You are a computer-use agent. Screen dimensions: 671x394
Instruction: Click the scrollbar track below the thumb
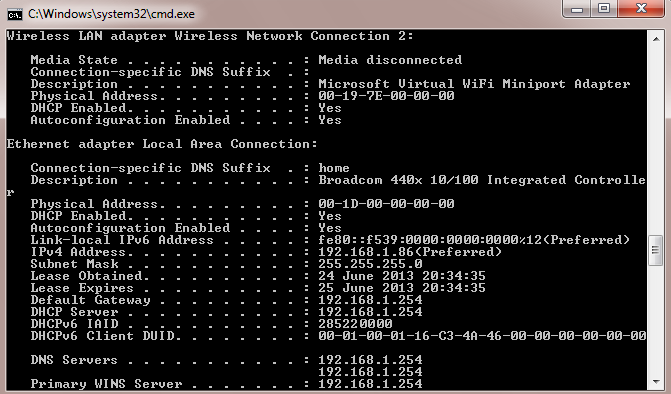click(656, 320)
